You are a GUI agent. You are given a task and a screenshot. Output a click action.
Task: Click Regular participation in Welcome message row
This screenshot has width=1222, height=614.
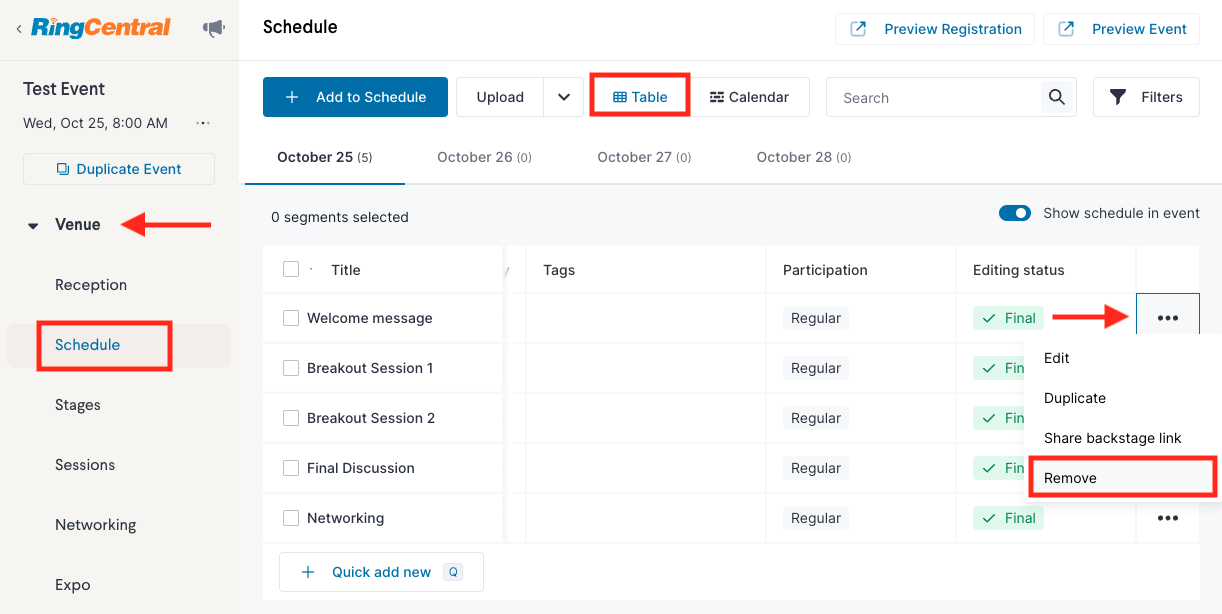click(816, 318)
